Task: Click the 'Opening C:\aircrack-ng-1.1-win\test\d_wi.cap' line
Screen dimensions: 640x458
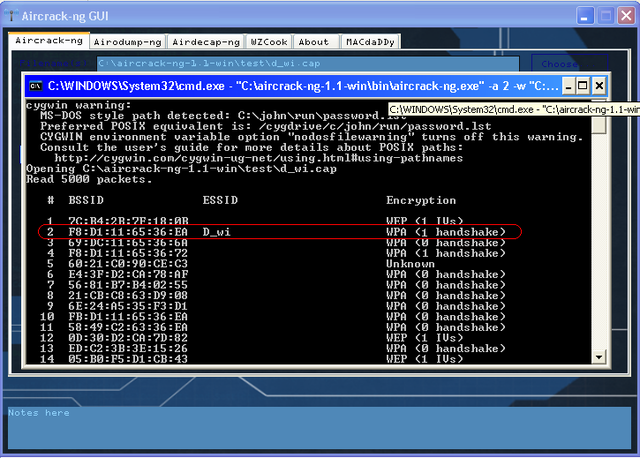Action: click(x=181, y=169)
